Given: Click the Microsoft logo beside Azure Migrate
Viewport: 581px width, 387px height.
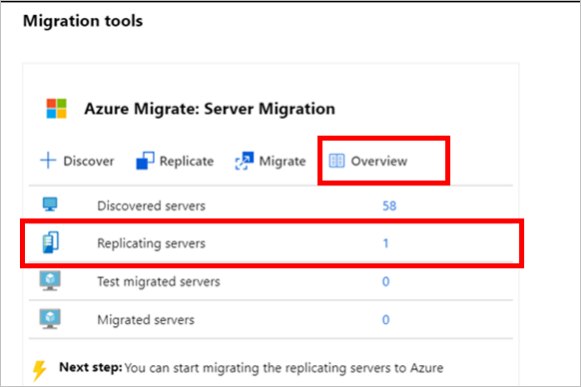Looking at the screenshot, I should click(56, 108).
